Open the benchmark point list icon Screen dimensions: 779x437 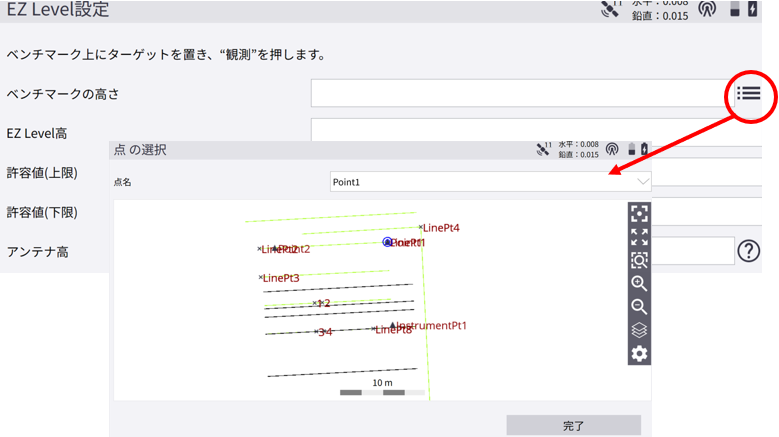point(748,93)
